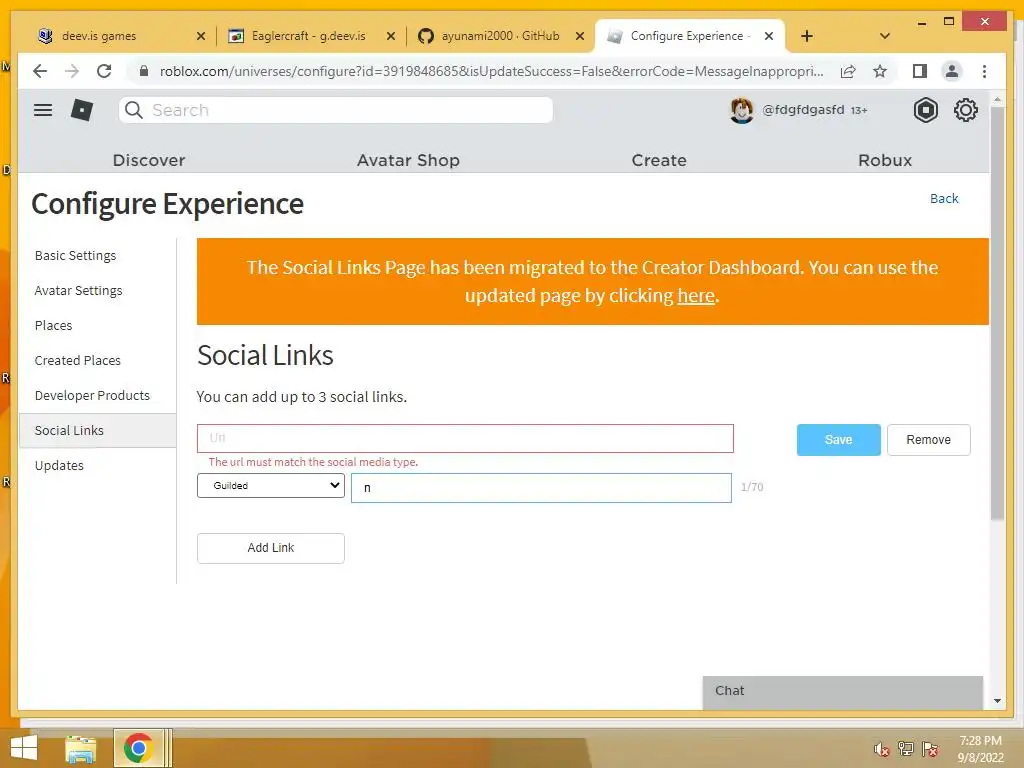Click the Roblox Search box

click(336, 110)
